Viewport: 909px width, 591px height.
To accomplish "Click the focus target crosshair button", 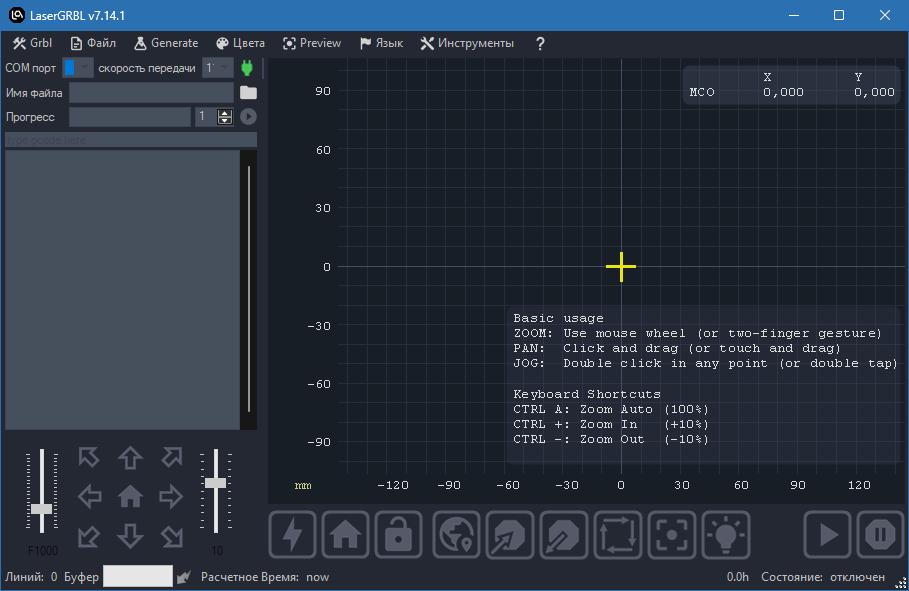I will [672, 534].
